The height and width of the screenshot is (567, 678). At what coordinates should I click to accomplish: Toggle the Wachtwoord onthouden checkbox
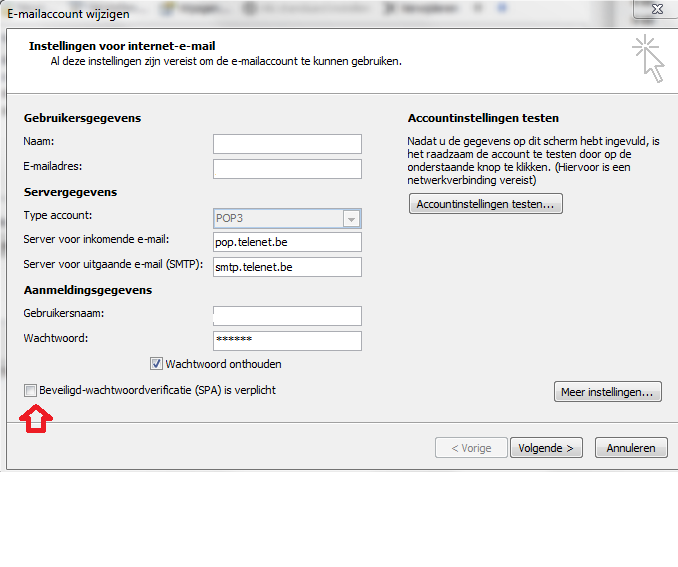click(156, 364)
